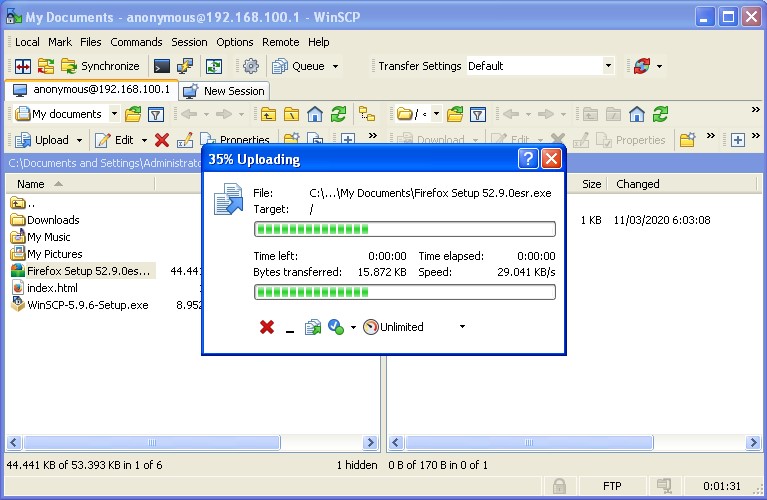The image size is (767, 500).
Task: Open the terminal console icon
Action: (x=162, y=66)
